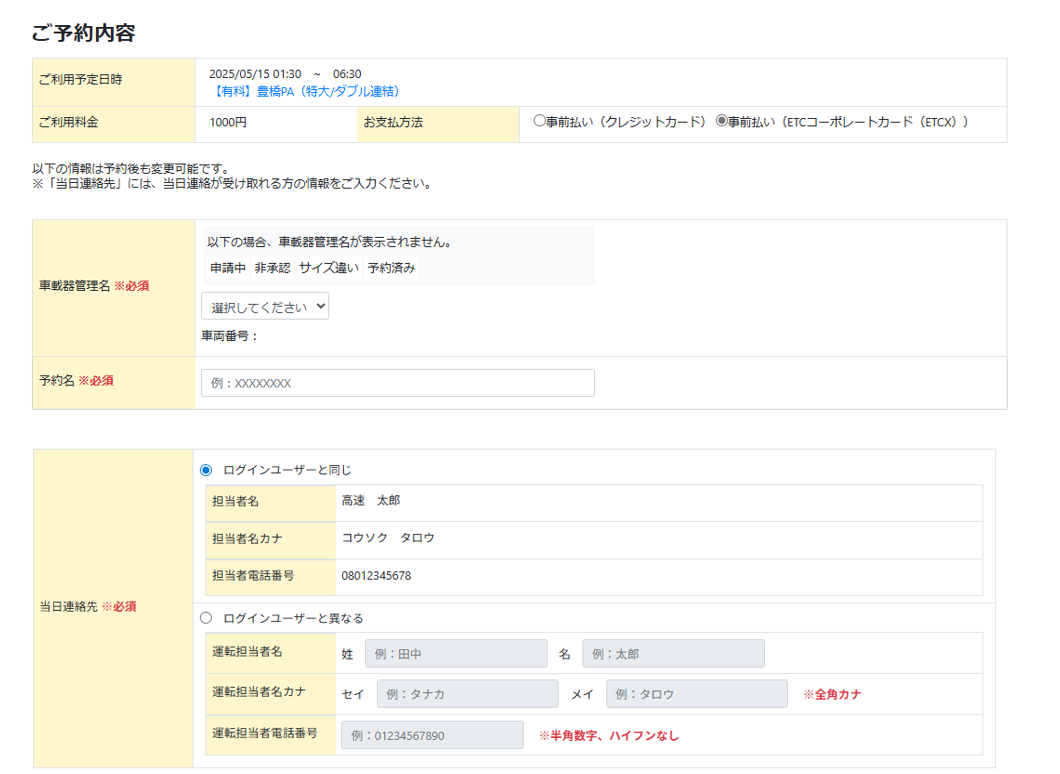1060x774 pixels.
Task: Click the 予約済み status tag
Action: [391, 268]
